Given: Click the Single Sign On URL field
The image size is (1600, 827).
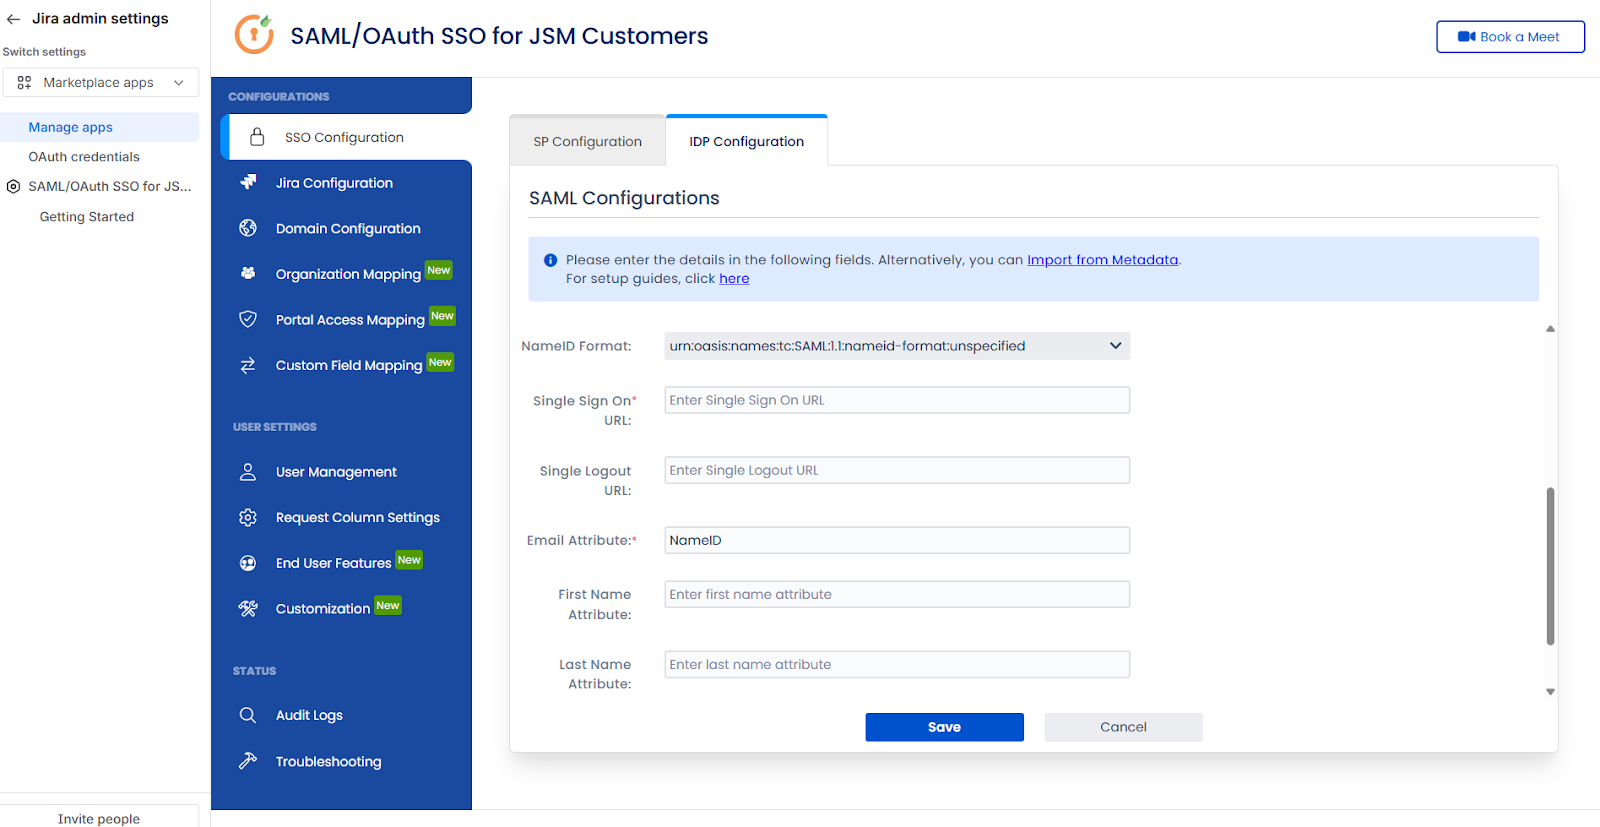Looking at the screenshot, I should (897, 400).
